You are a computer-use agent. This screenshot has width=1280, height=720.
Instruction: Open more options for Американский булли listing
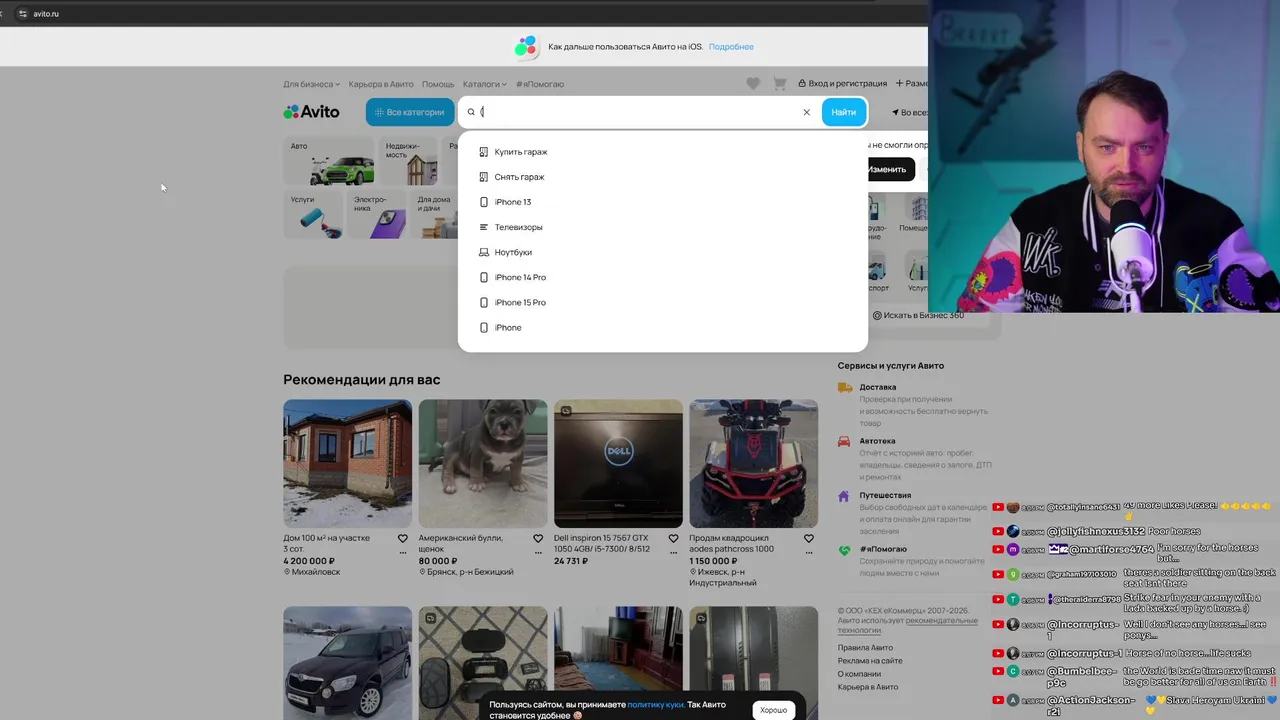(x=538, y=551)
